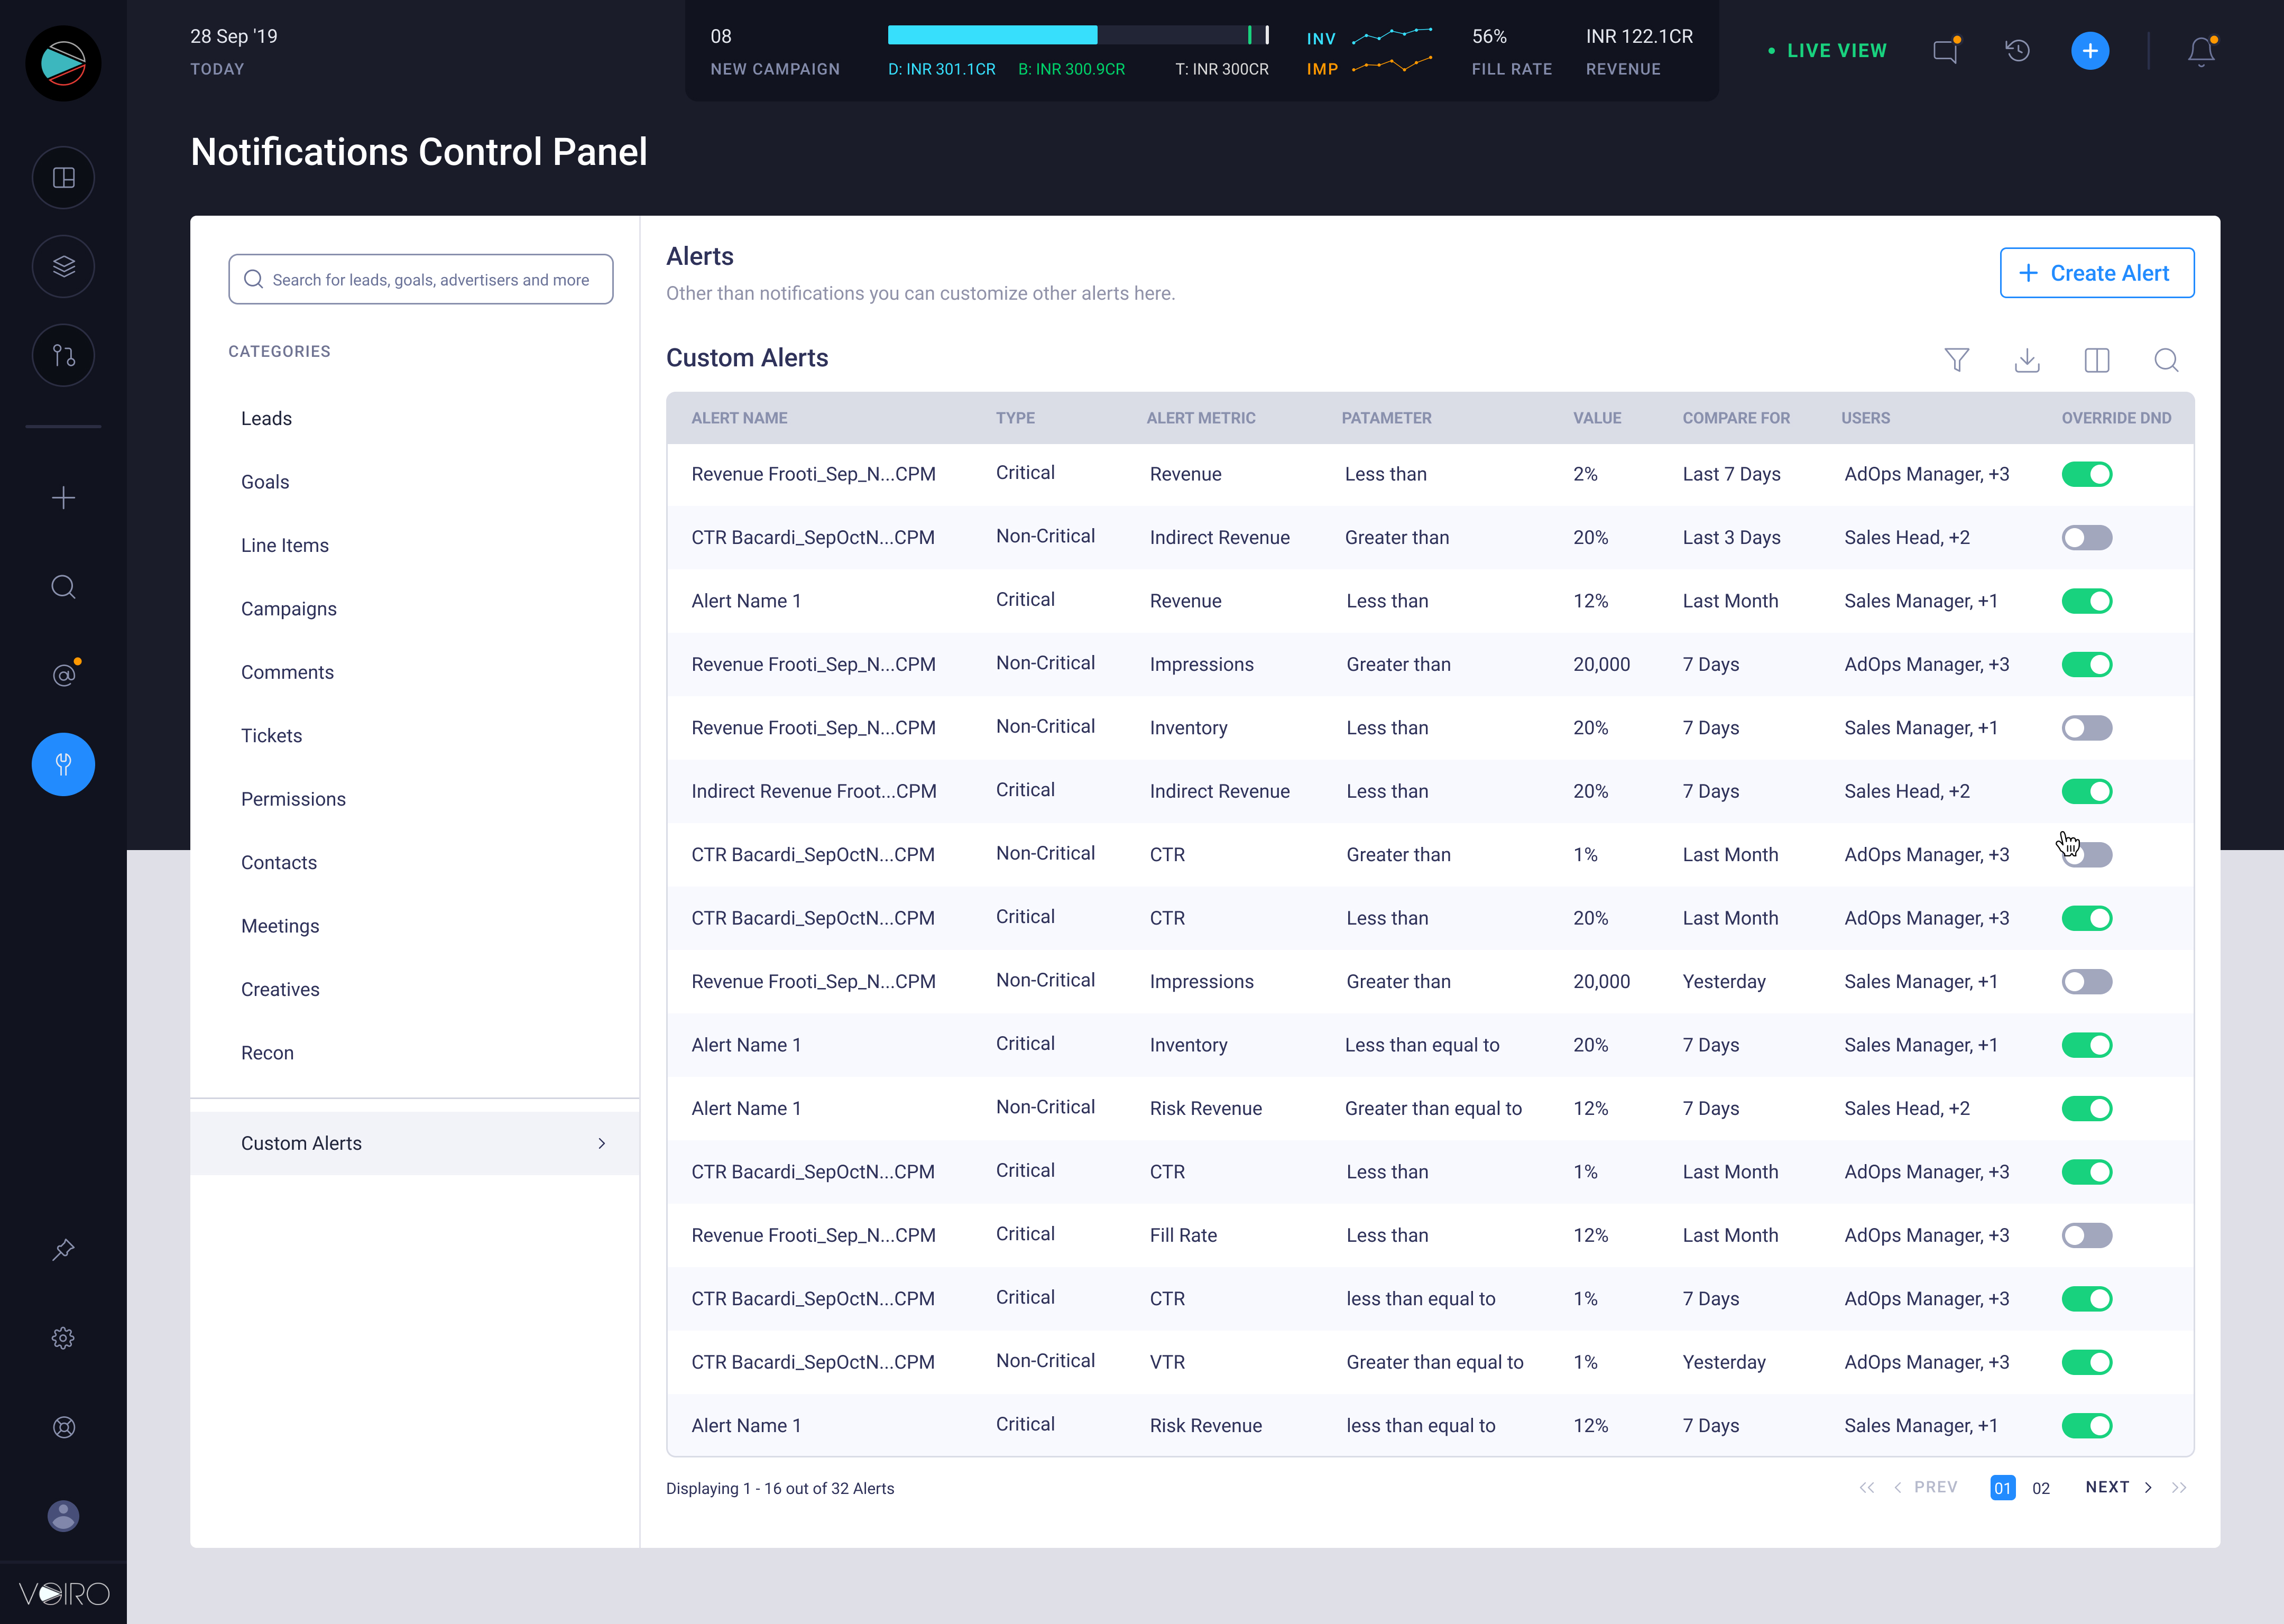
Task: Select the Permissions category
Action: [293, 799]
